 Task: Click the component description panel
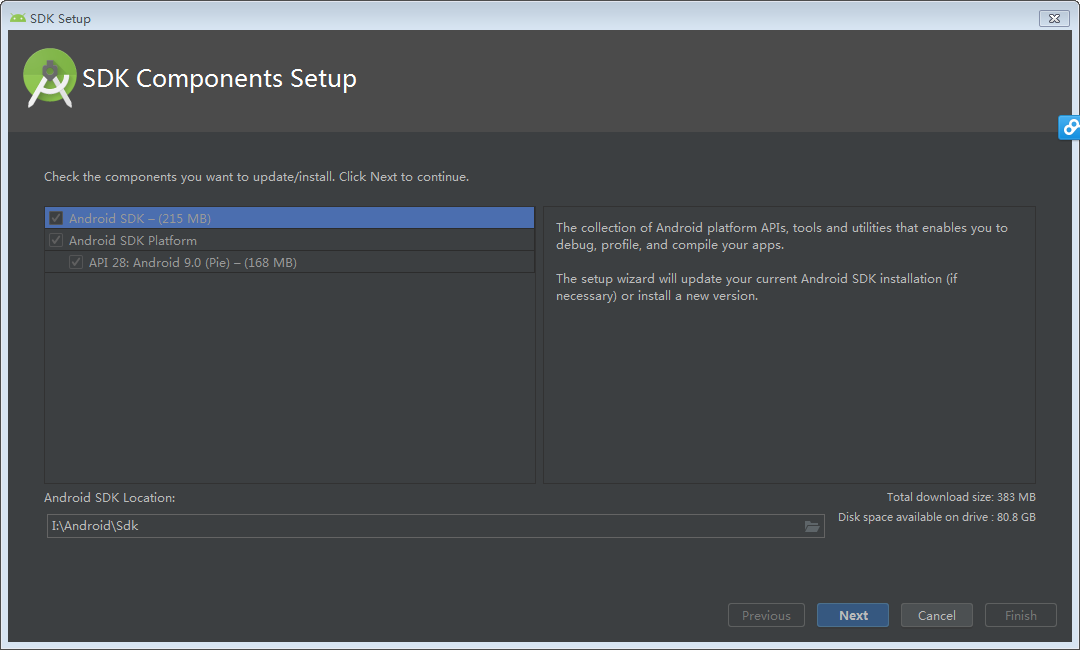point(788,345)
